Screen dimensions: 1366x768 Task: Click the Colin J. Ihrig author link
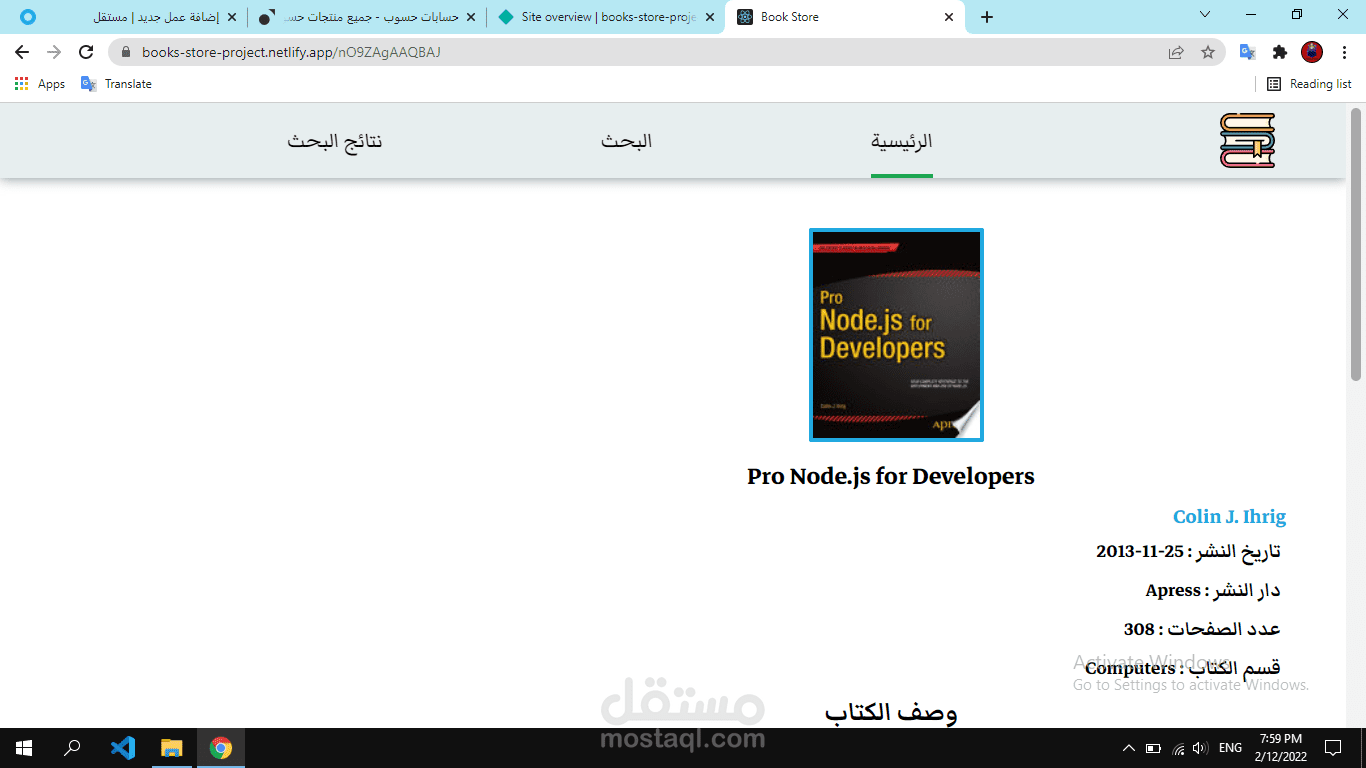1229,516
